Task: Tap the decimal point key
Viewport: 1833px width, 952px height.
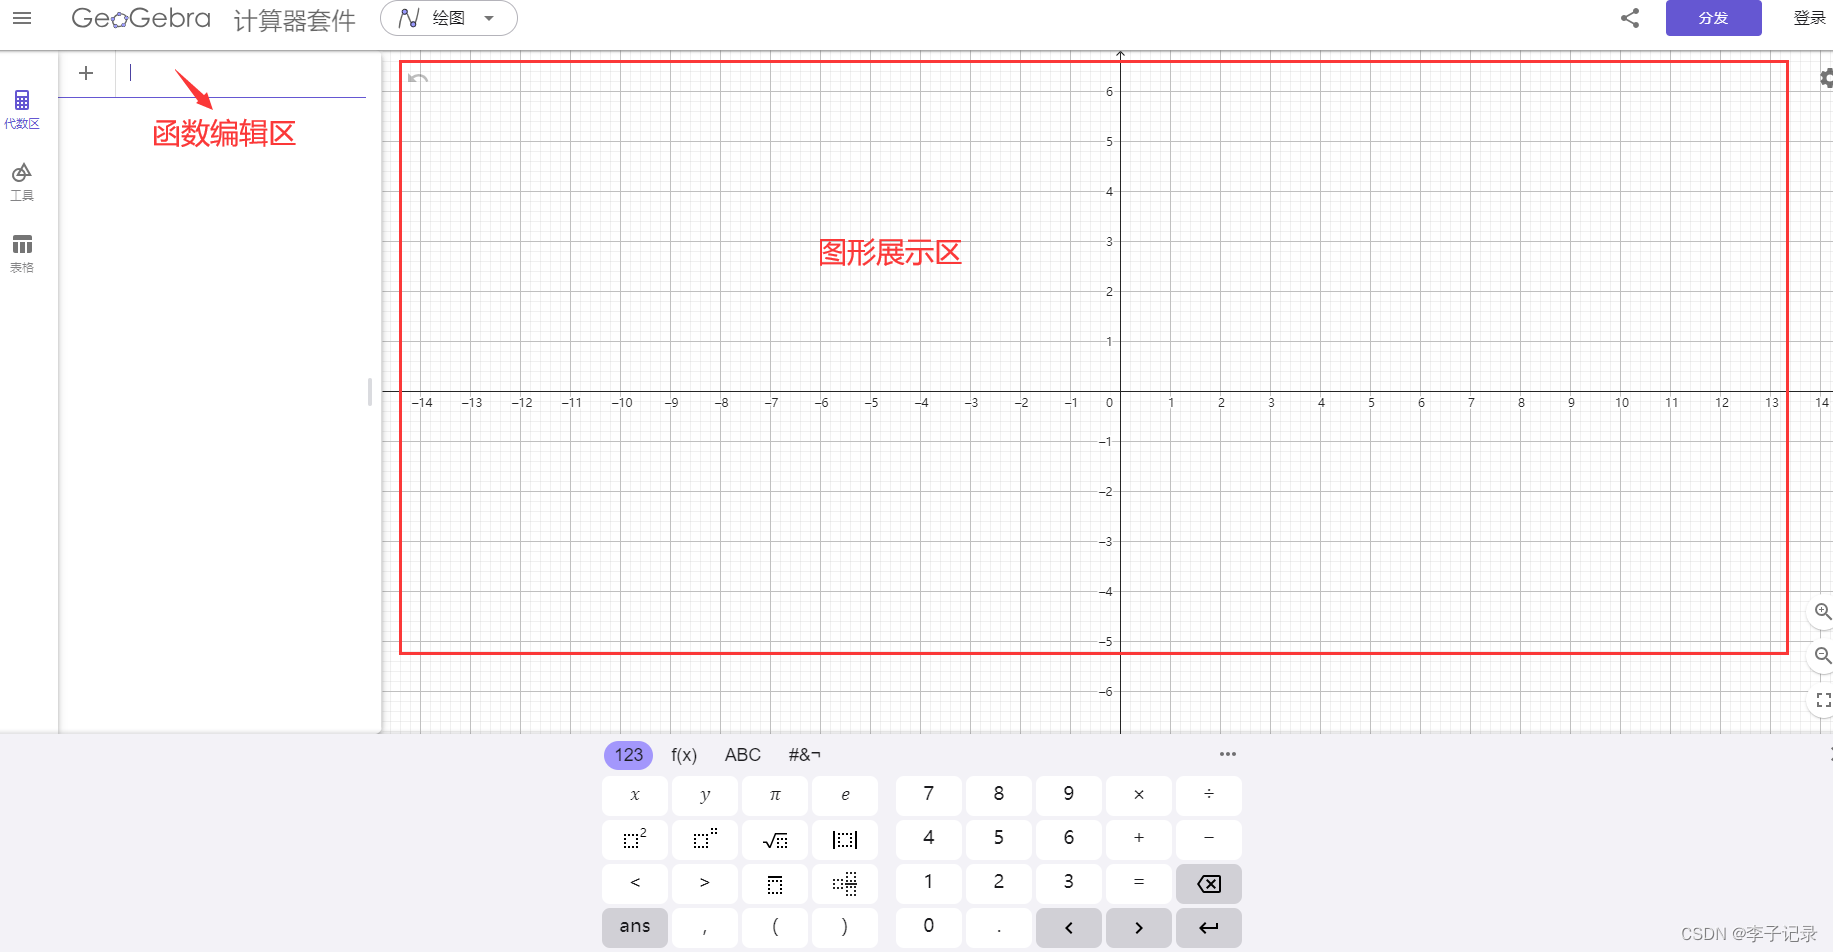Action: [999, 927]
